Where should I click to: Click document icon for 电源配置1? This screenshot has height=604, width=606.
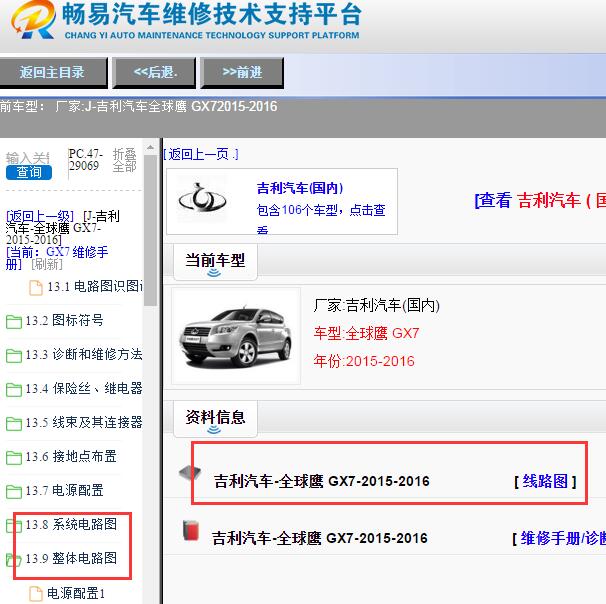tap(36, 594)
